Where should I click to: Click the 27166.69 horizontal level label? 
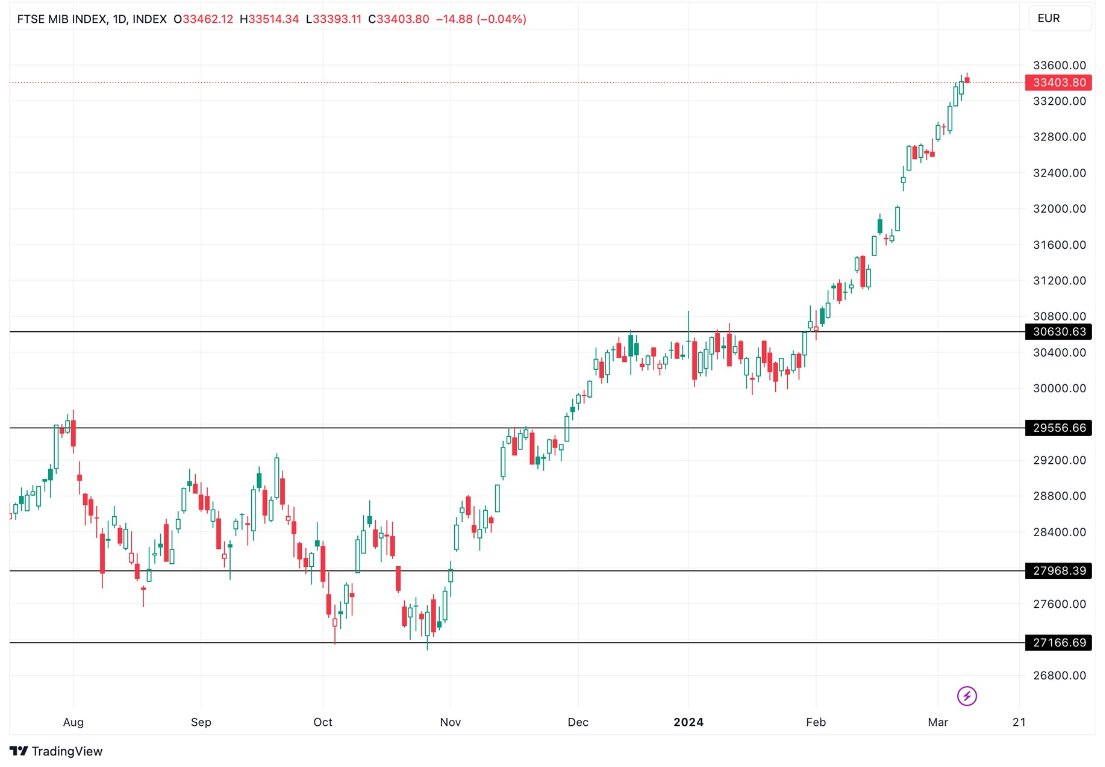pyautogui.click(x=1059, y=643)
